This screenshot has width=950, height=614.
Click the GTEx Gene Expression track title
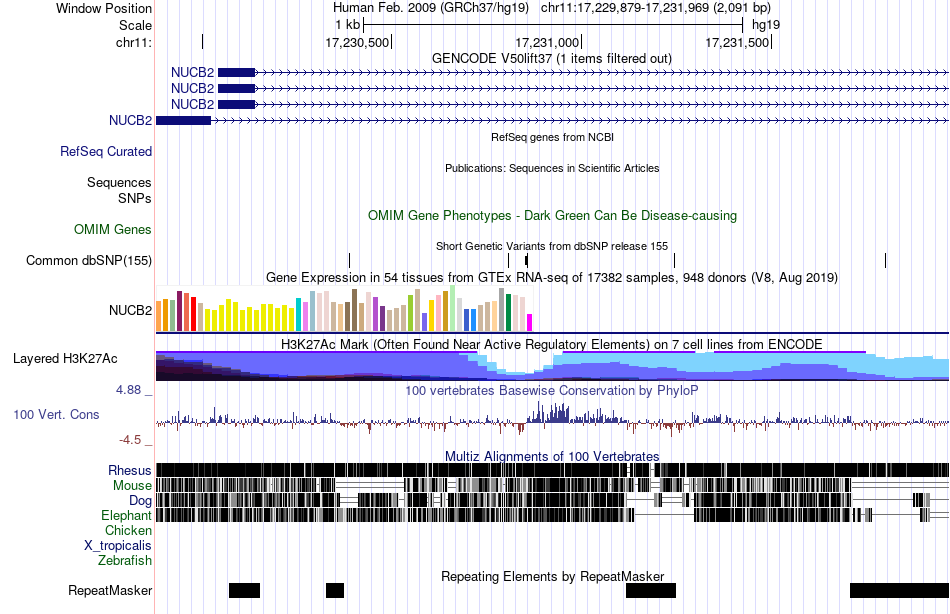pyautogui.click(x=552, y=278)
